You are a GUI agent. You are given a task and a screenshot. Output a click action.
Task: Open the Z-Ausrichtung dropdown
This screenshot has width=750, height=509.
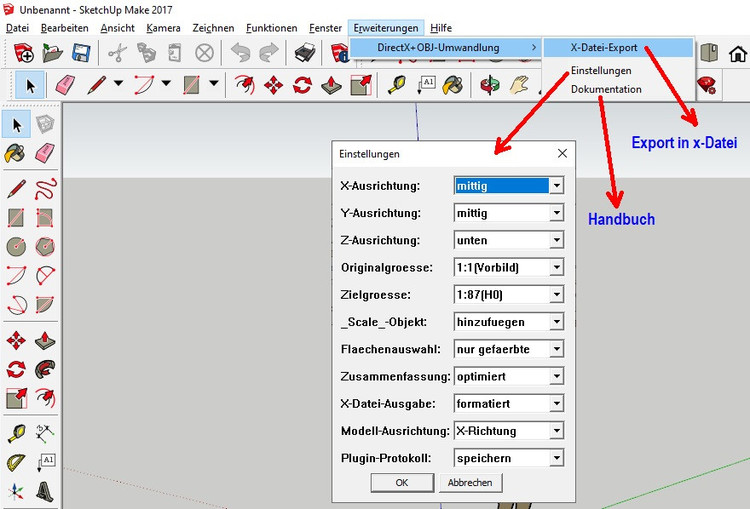coord(556,240)
